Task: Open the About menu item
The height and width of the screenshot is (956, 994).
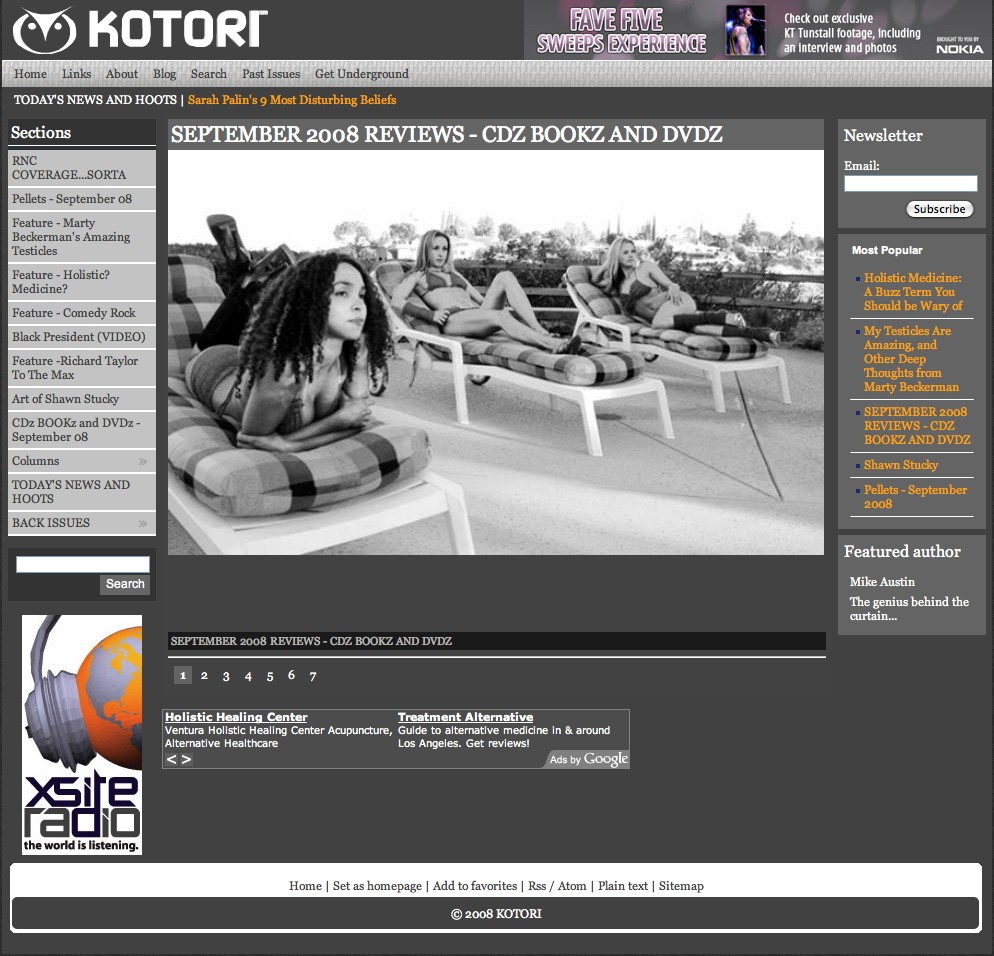Action: click(x=122, y=74)
